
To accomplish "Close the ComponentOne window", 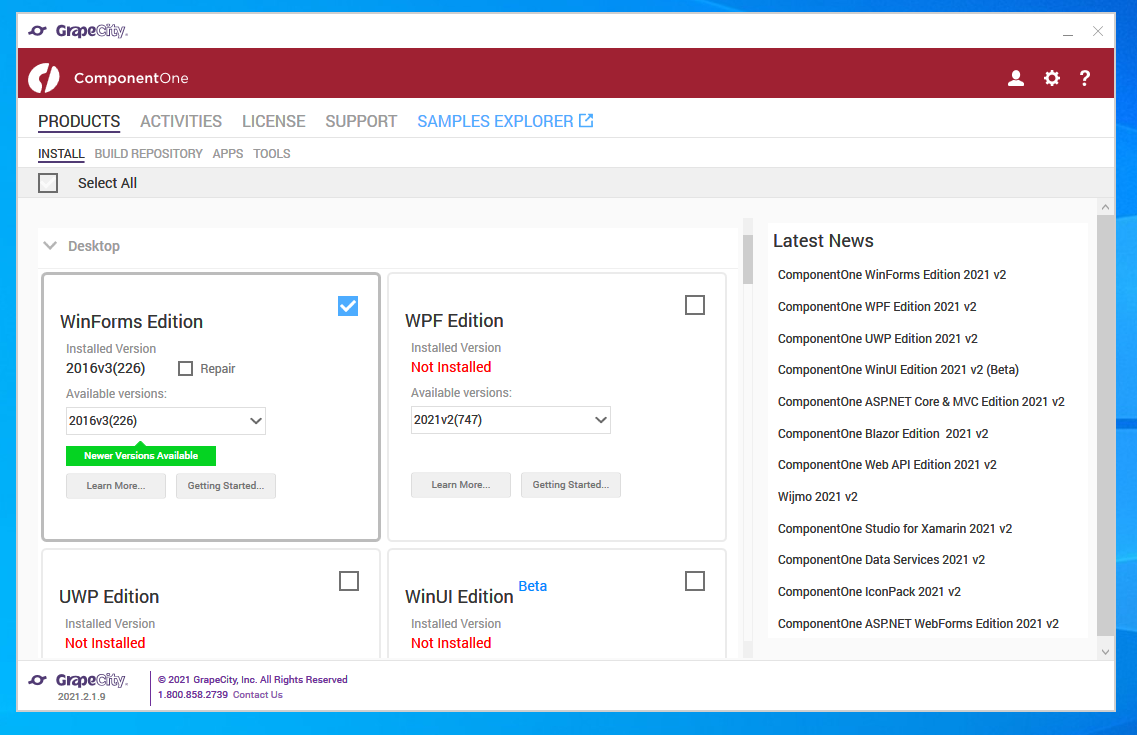I will coord(1098,31).
